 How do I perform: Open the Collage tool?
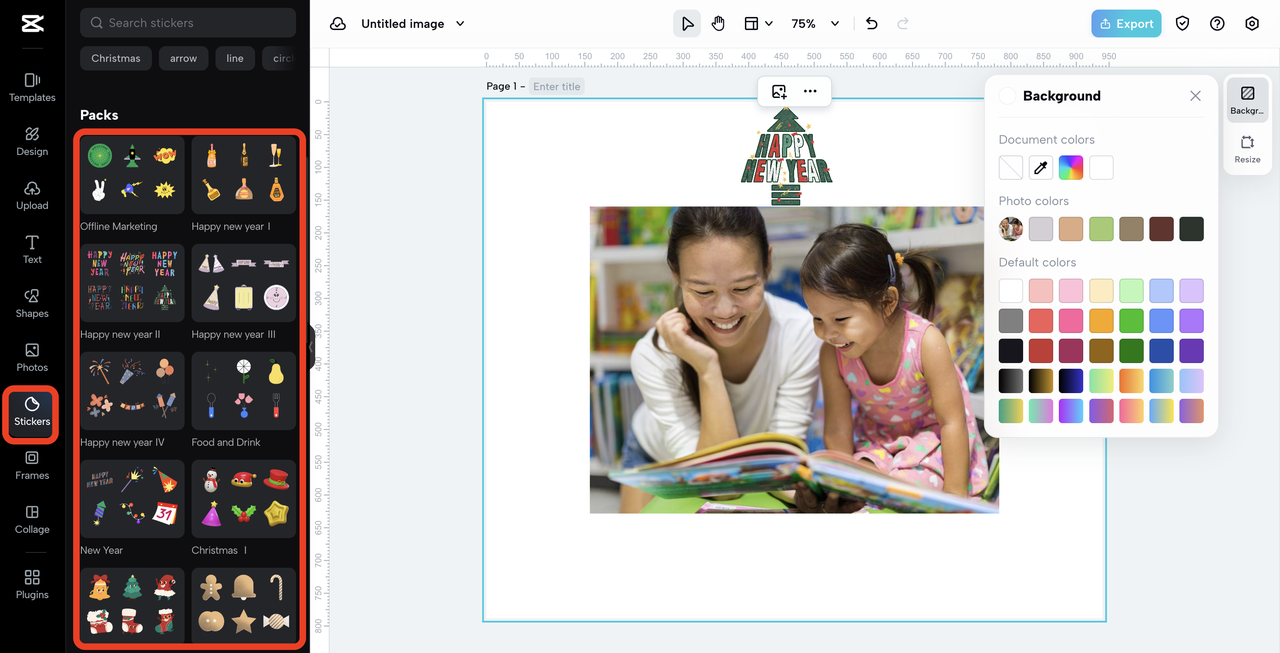32,519
